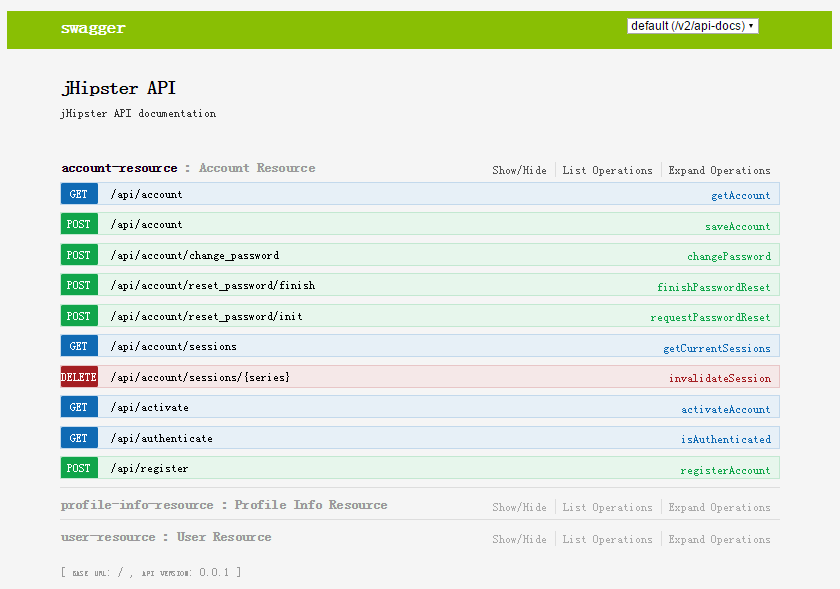The width and height of the screenshot is (840, 589).
Task: Toggle Show/Hide for profile-info-resource
Action: point(519,507)
